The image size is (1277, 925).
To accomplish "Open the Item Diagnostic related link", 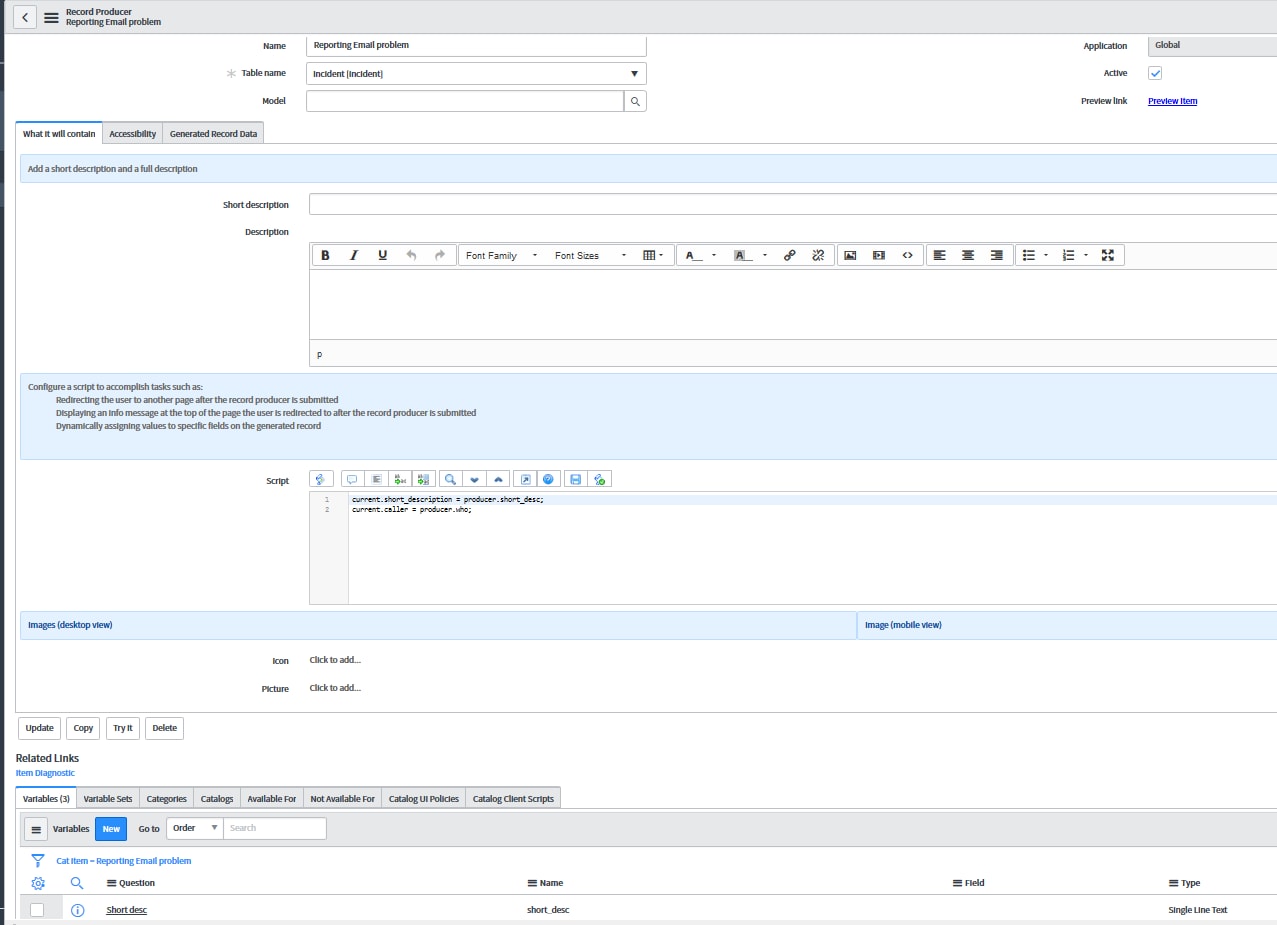I will pos(45,773).
